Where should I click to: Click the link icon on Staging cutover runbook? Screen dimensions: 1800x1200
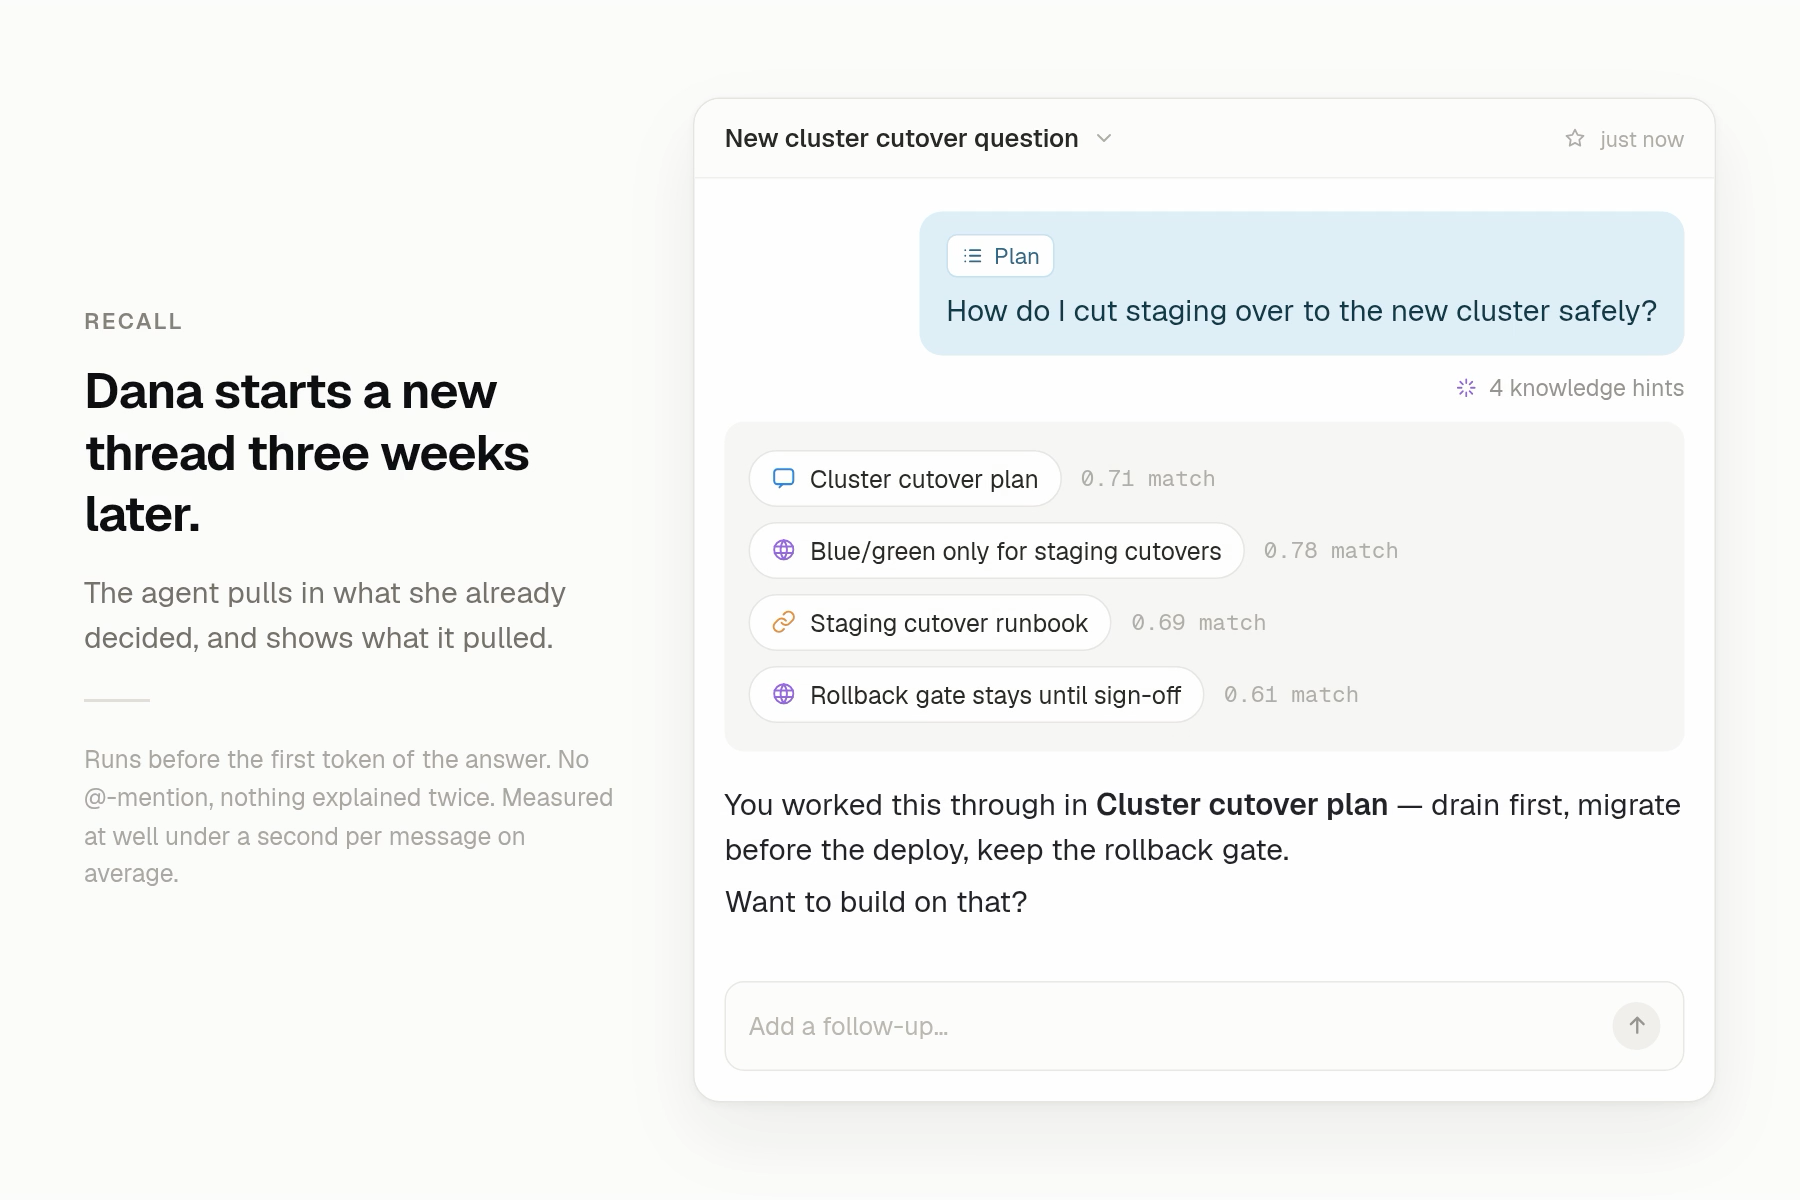[784, 623]
